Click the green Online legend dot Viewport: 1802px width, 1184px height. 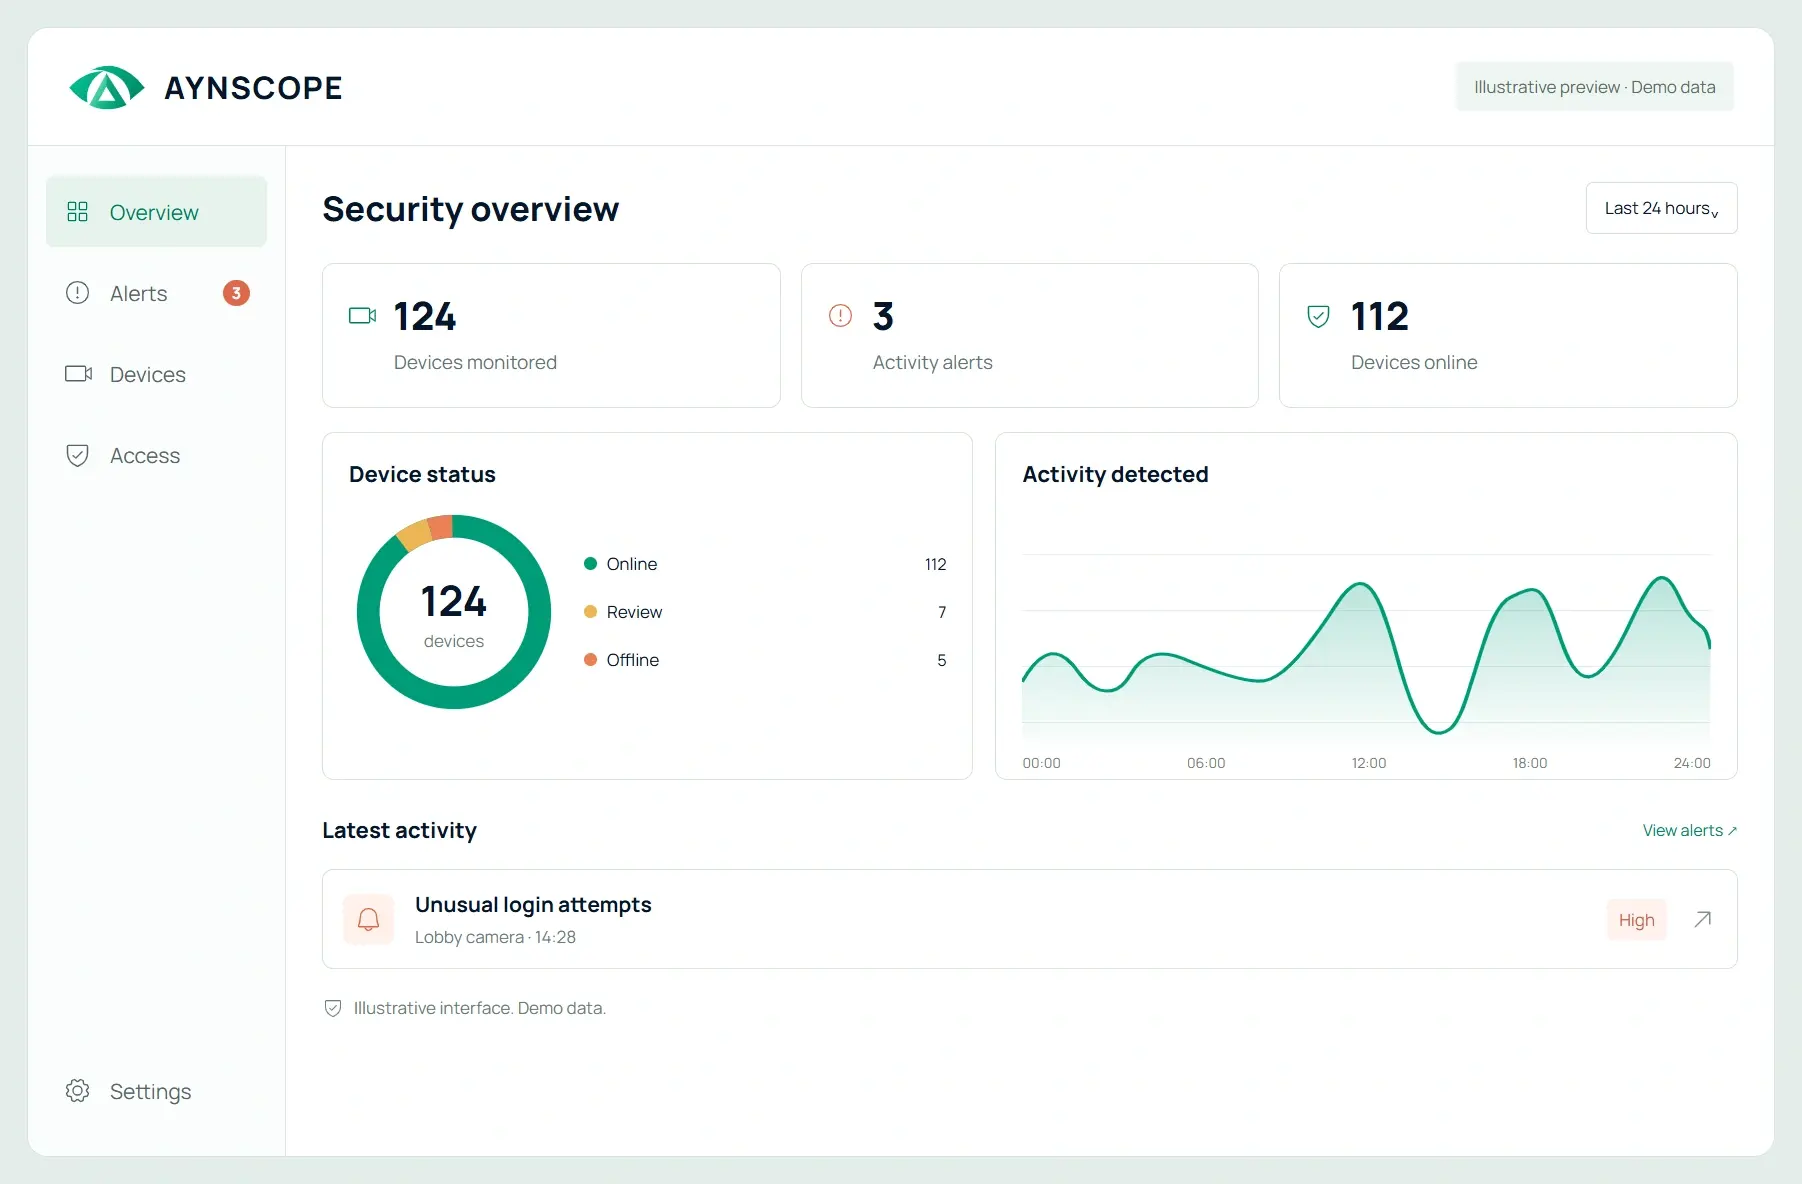coord(590,564)
